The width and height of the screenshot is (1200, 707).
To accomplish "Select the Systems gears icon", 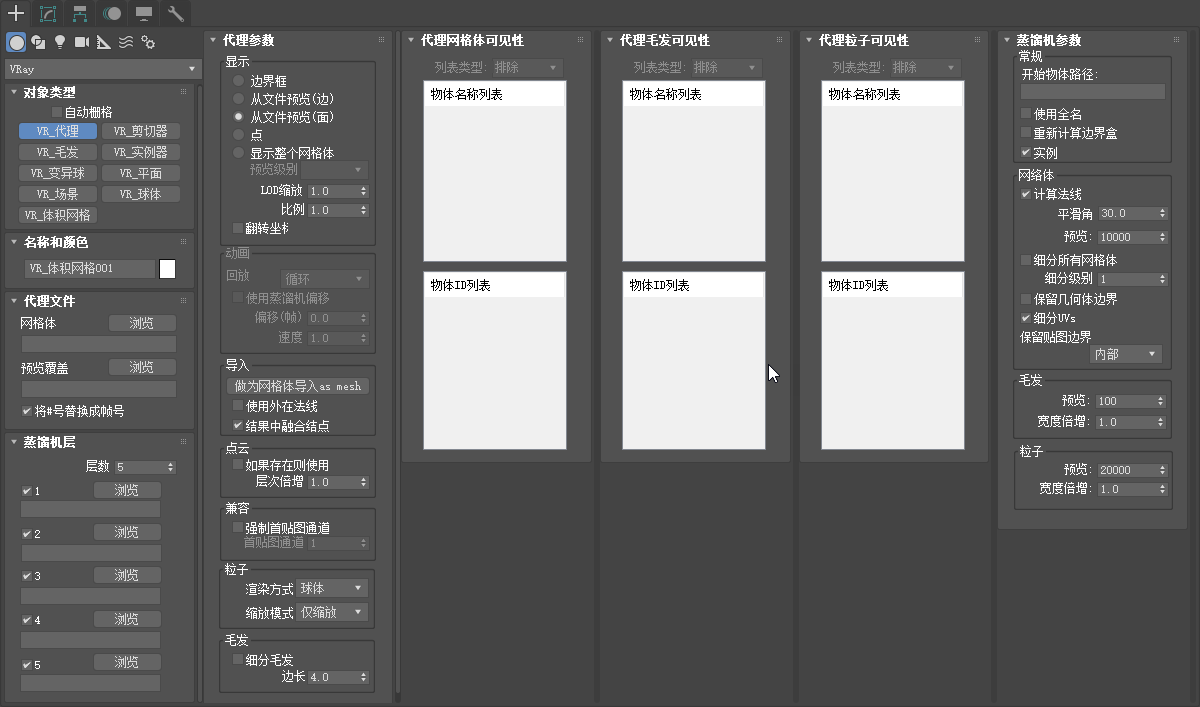I will (x=148, y=42).
